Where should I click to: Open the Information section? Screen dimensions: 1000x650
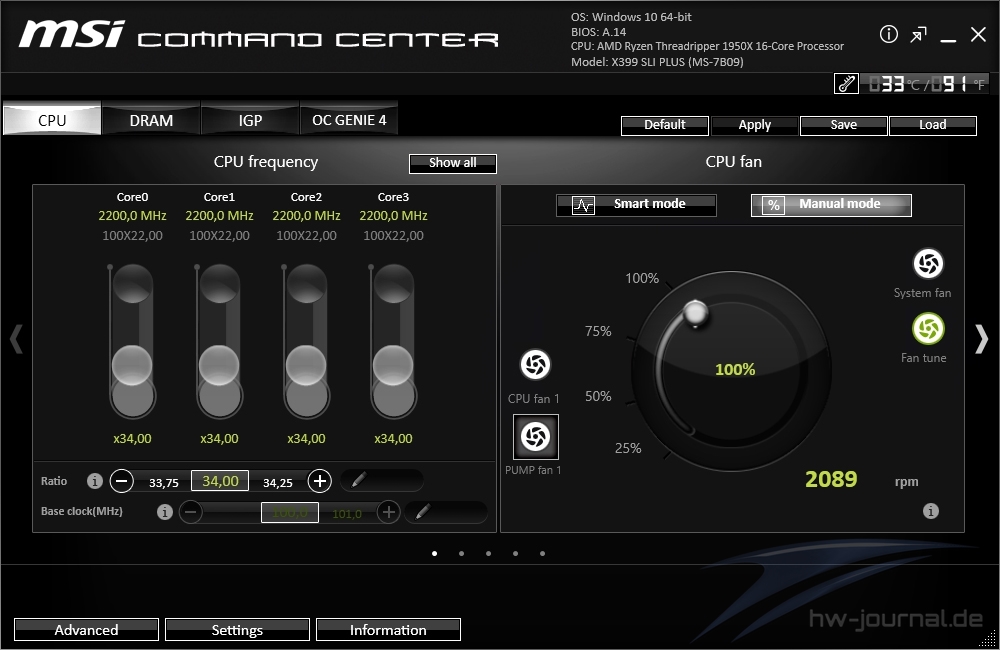pyautogui.click(x=388, y=630)
